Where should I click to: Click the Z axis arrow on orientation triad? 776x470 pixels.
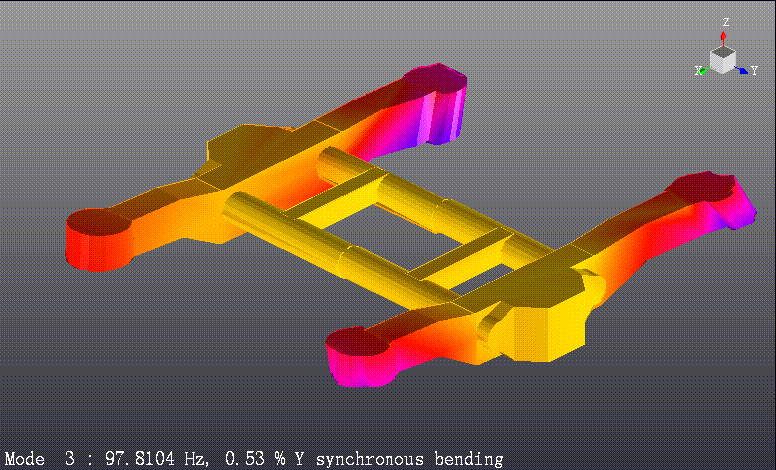coord(723,39)
